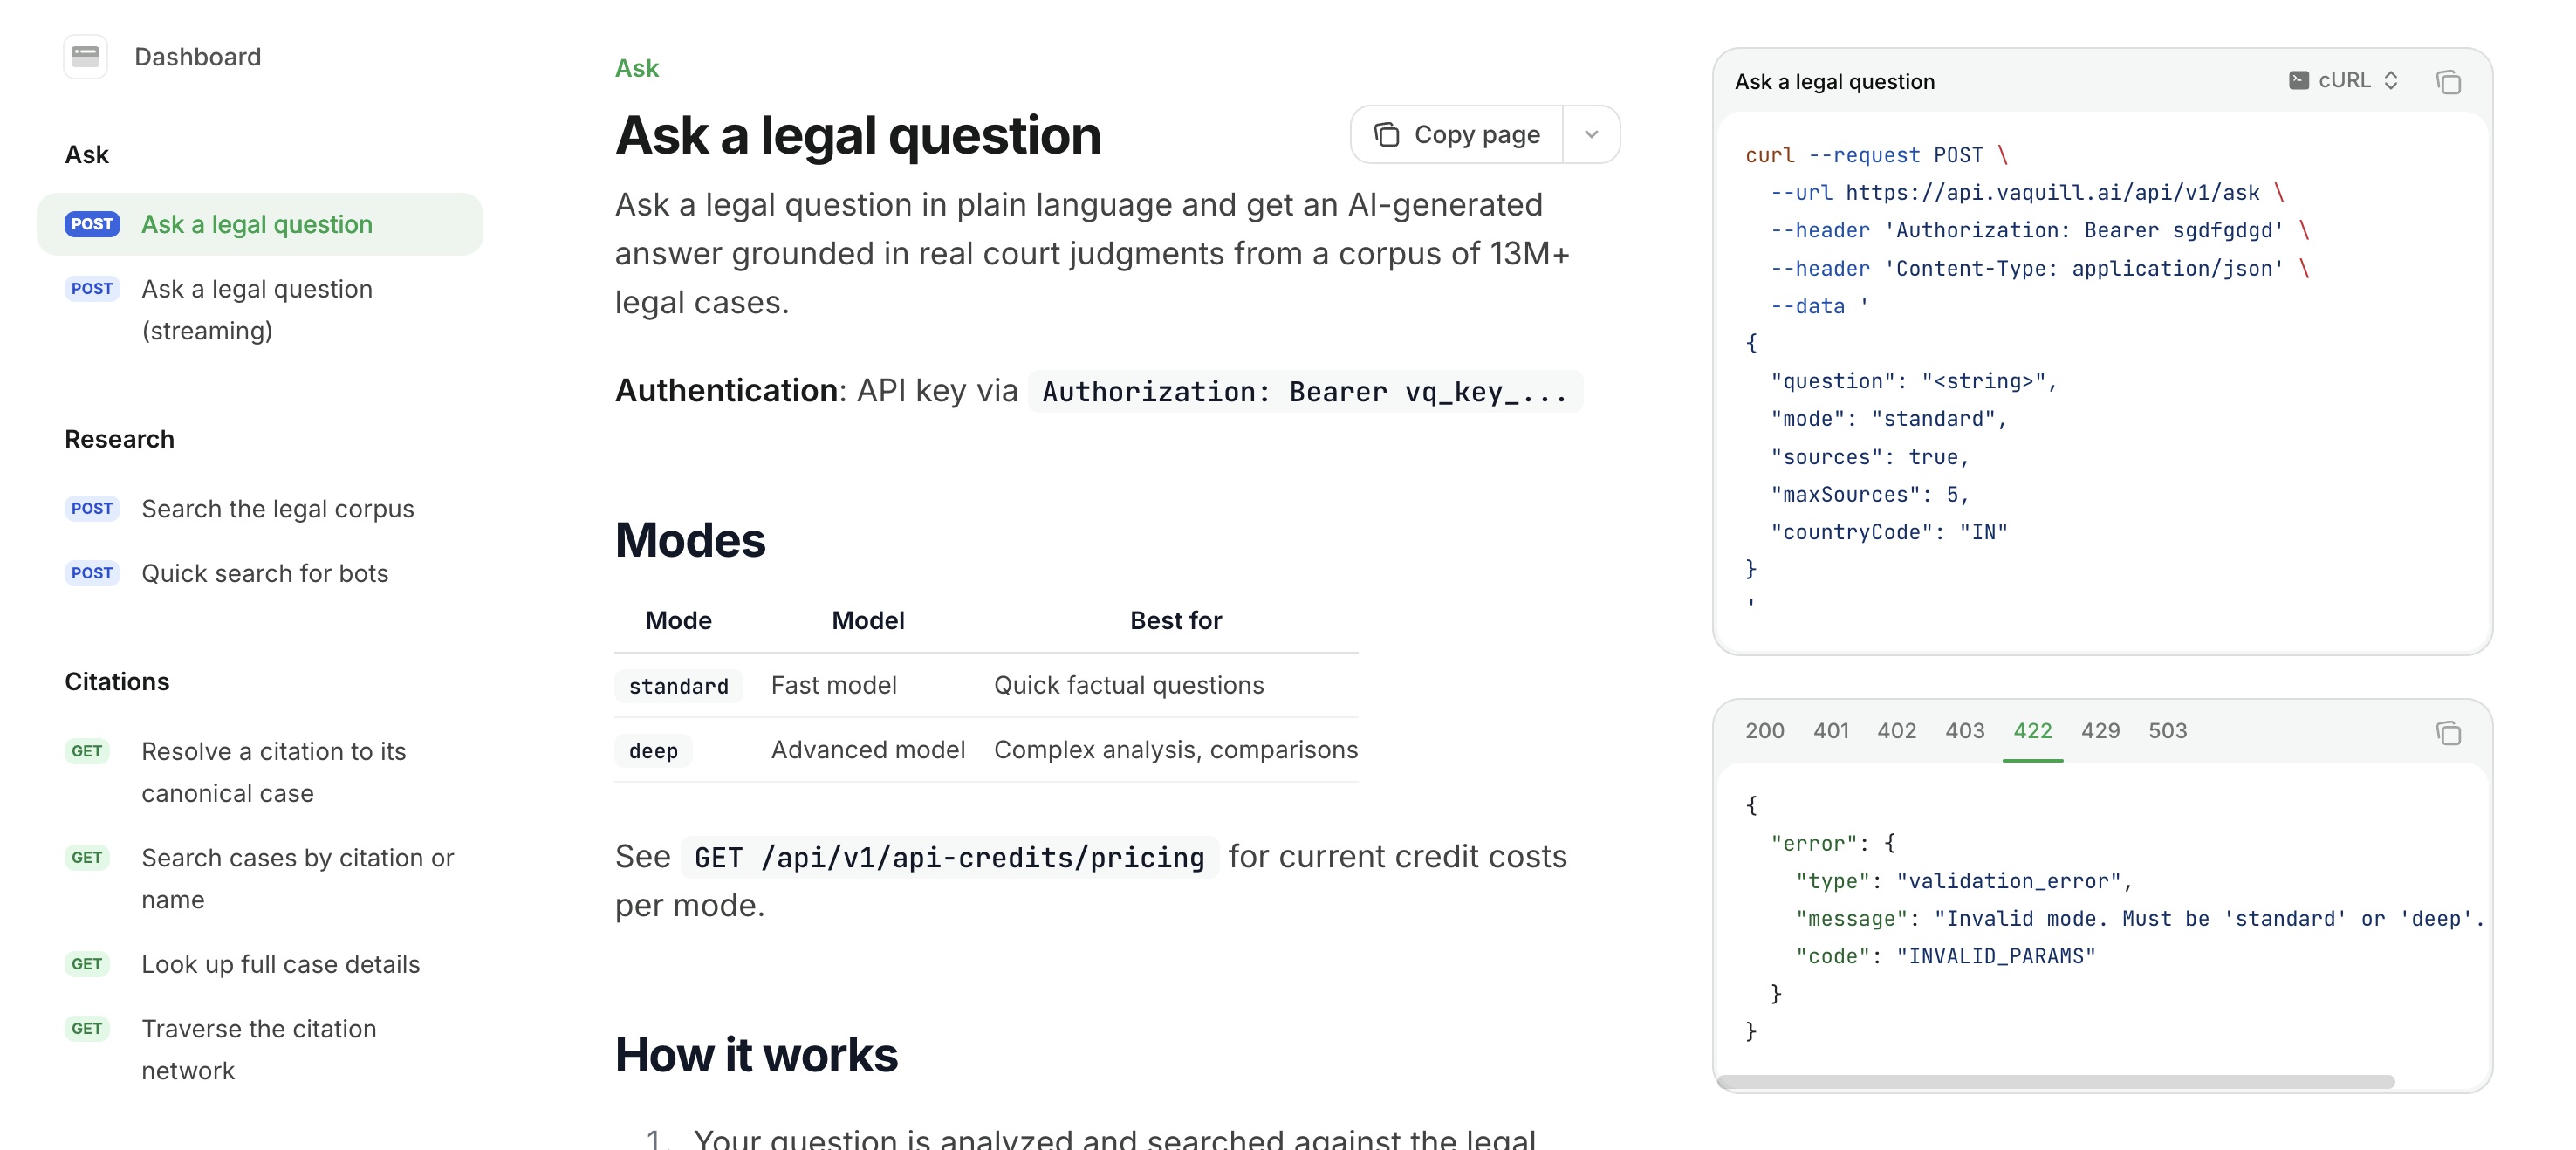2576x1150 pixels.
Task: Click the Ask breadcrumb label
Action: [636, 68]
